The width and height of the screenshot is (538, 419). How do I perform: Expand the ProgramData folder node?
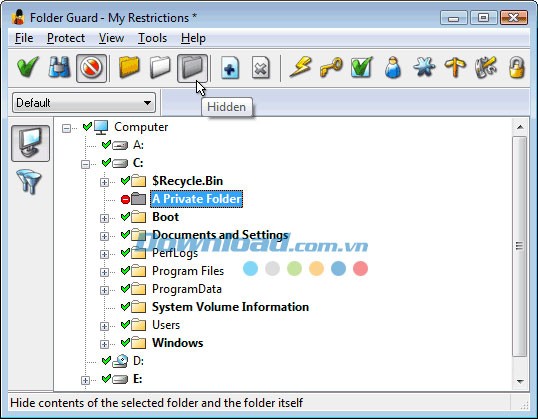click(x=104, y=290)
